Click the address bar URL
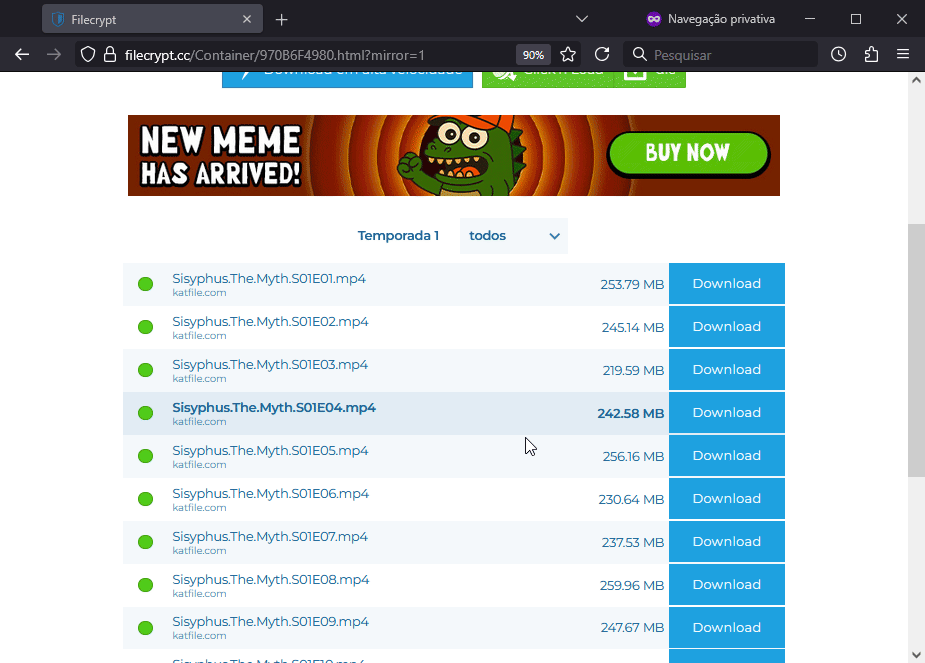The image size is (925, 663). pos(274,55)
